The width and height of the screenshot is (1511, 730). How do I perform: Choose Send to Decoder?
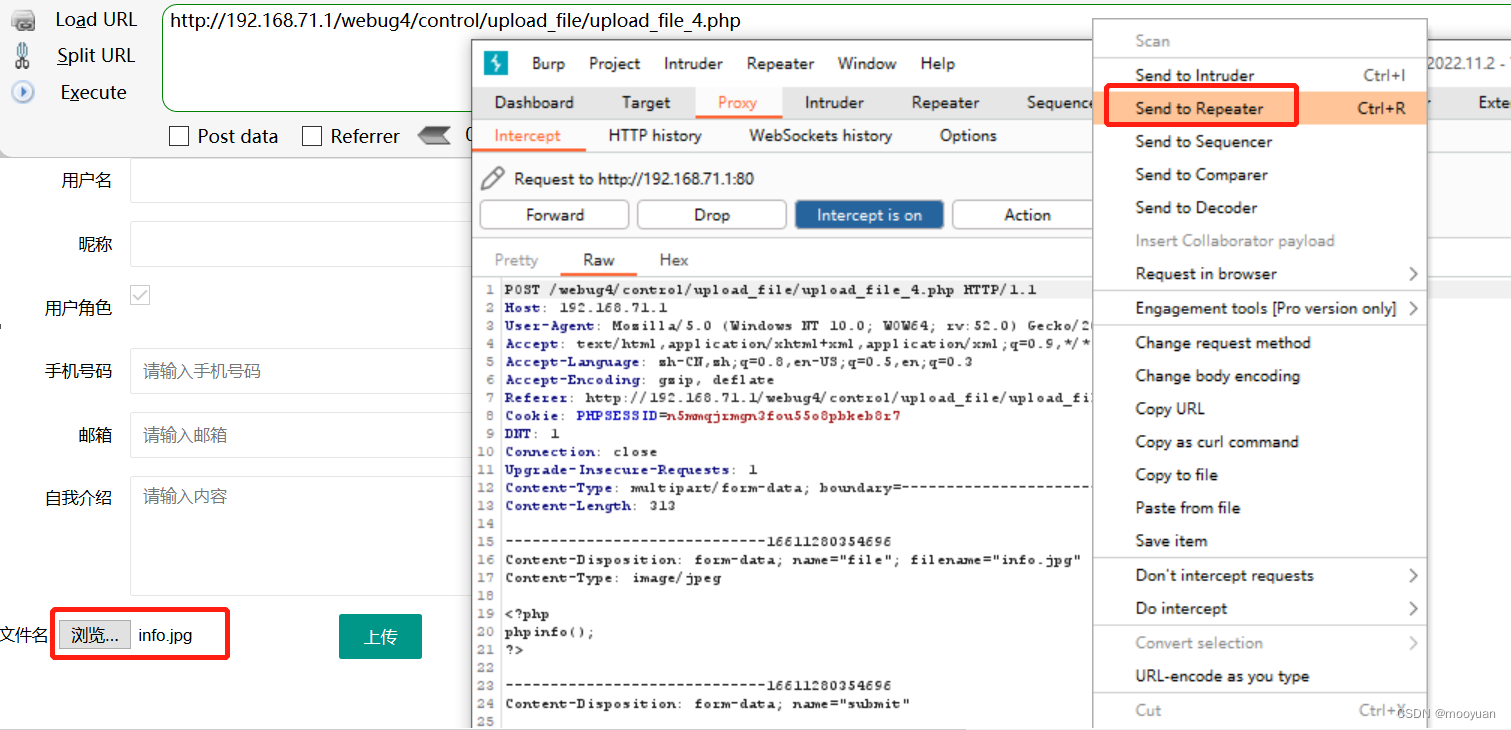click(x=1260, y=207)
